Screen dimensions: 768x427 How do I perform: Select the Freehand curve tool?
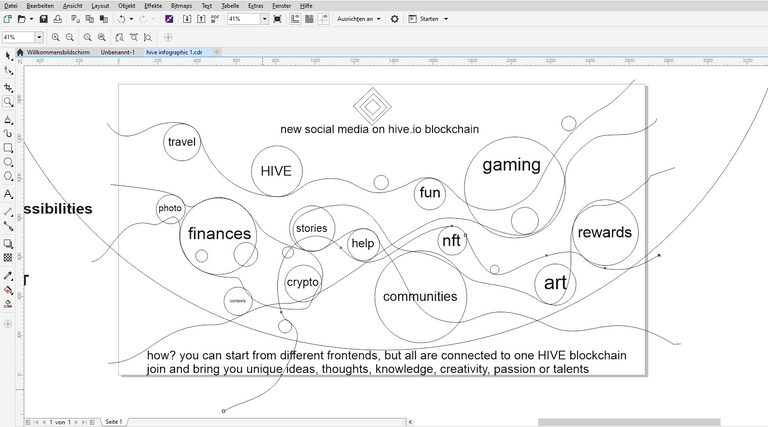[8, 134]
